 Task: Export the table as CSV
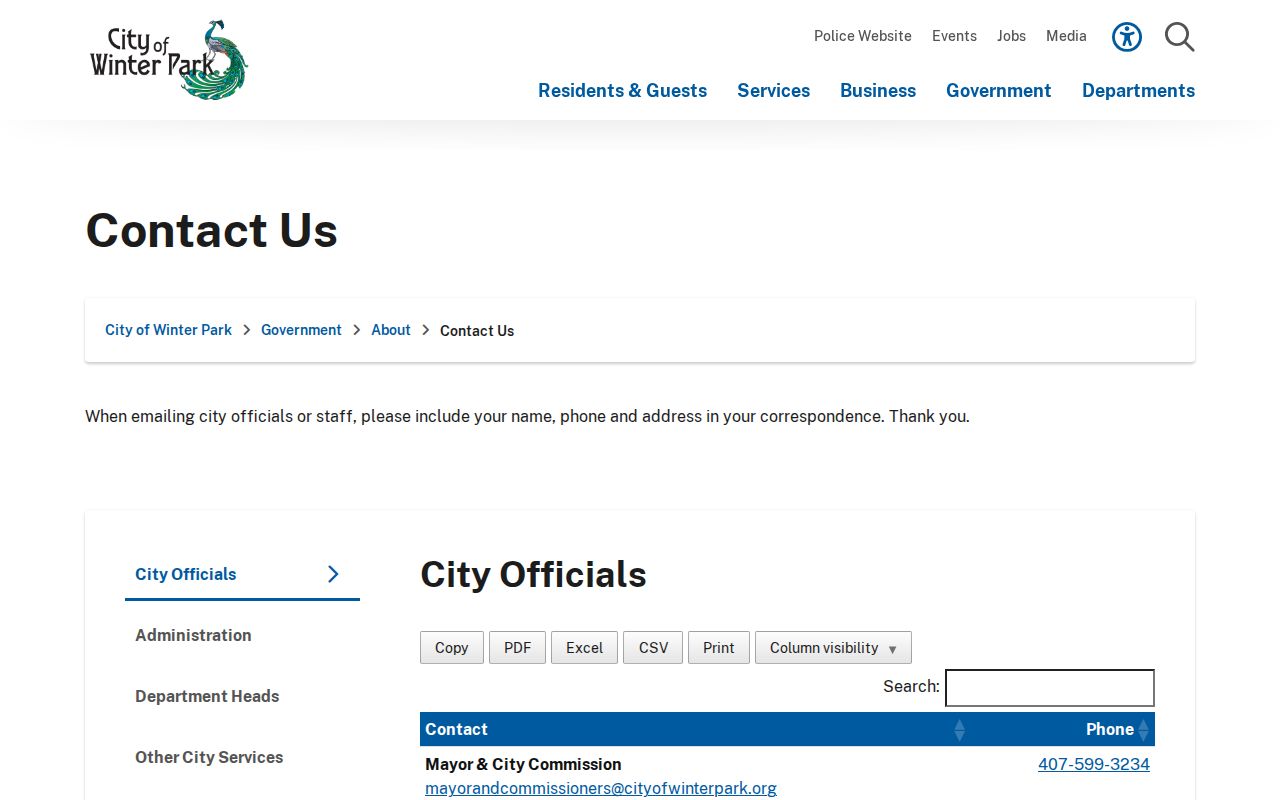pyautogui.click(x=653, y=648)
